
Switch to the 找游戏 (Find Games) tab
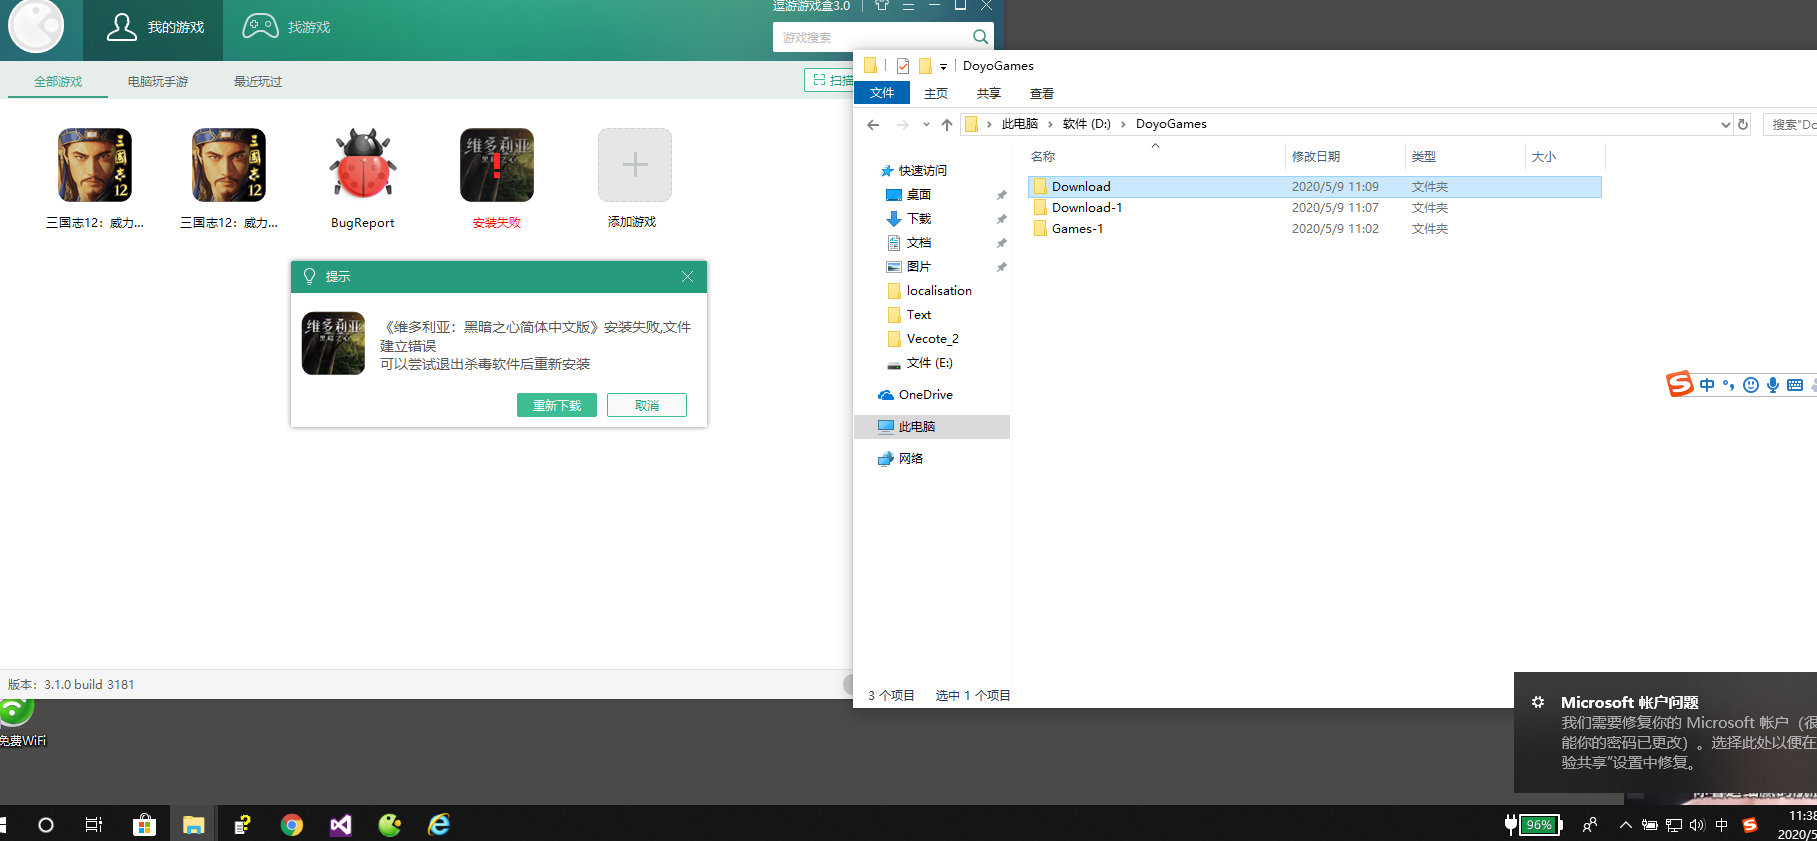(x=287, y=27)
